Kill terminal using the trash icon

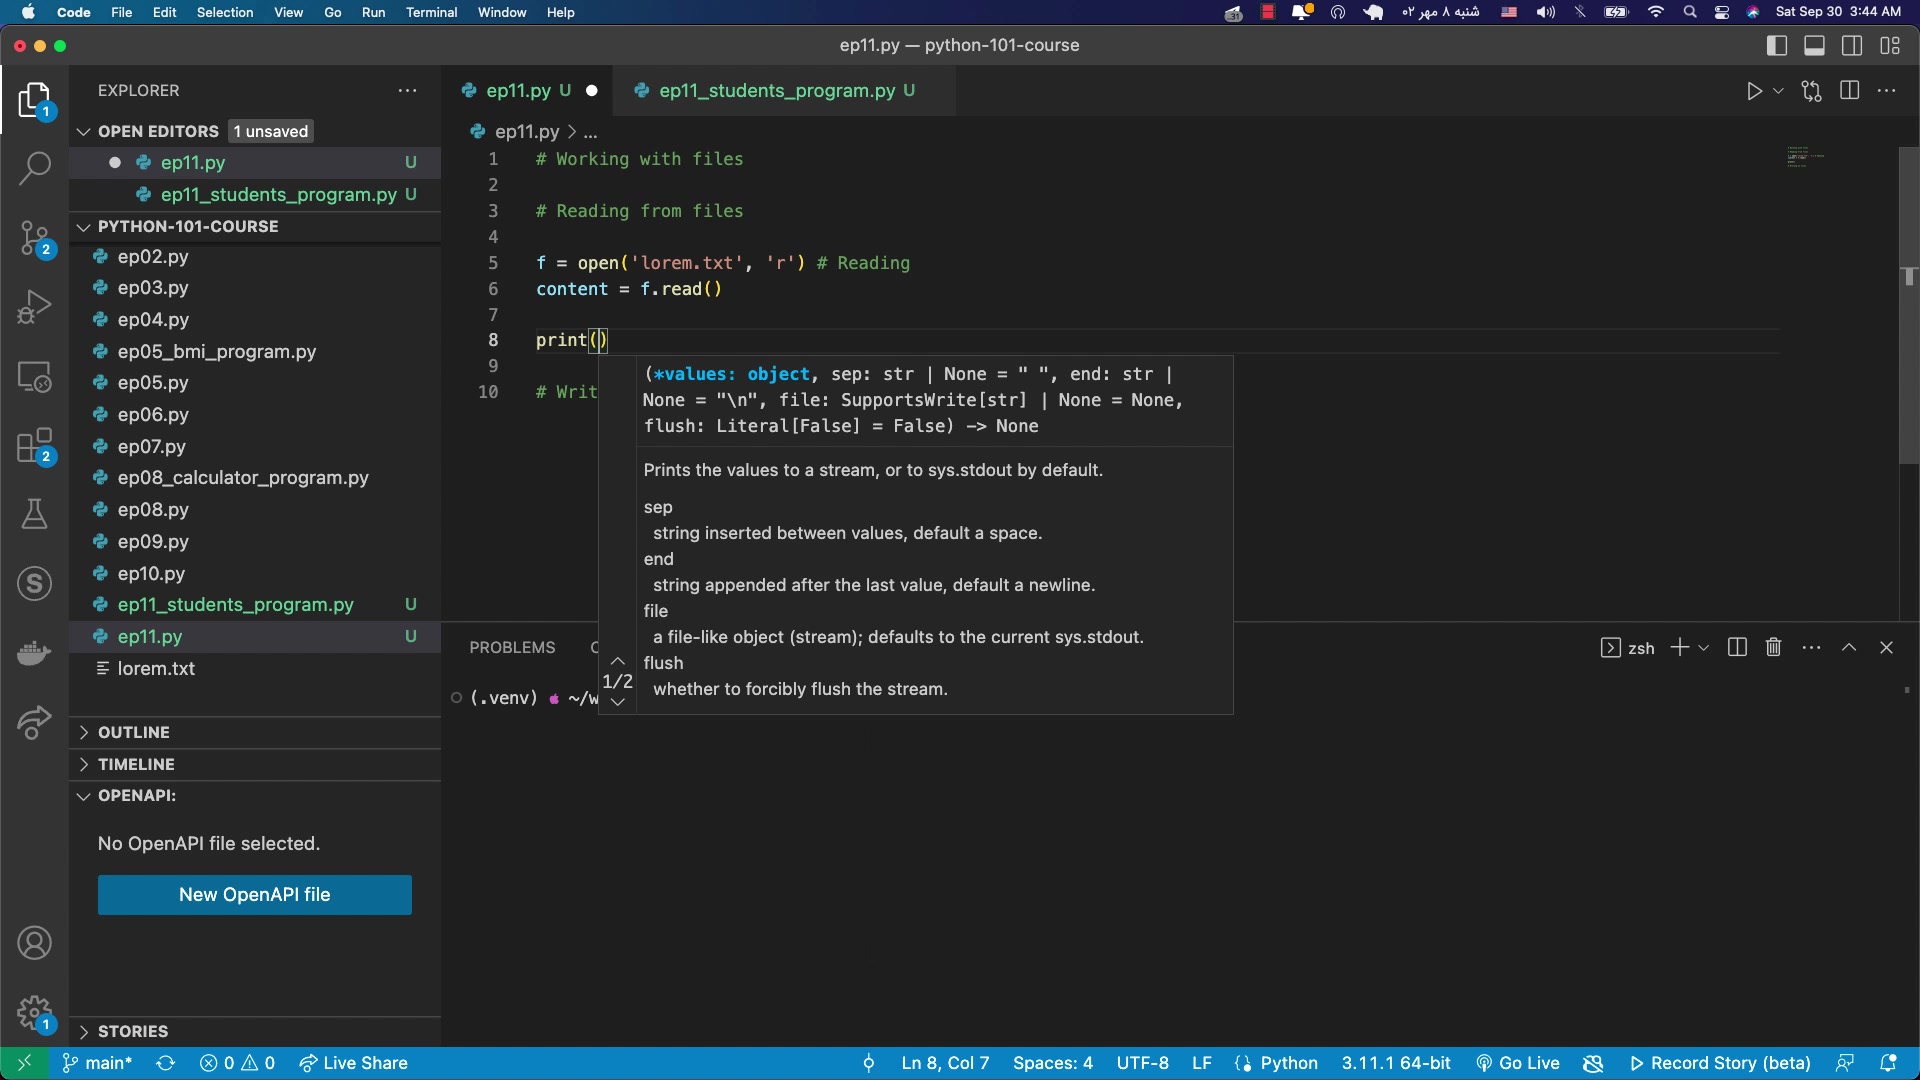tap(1773, 648)
